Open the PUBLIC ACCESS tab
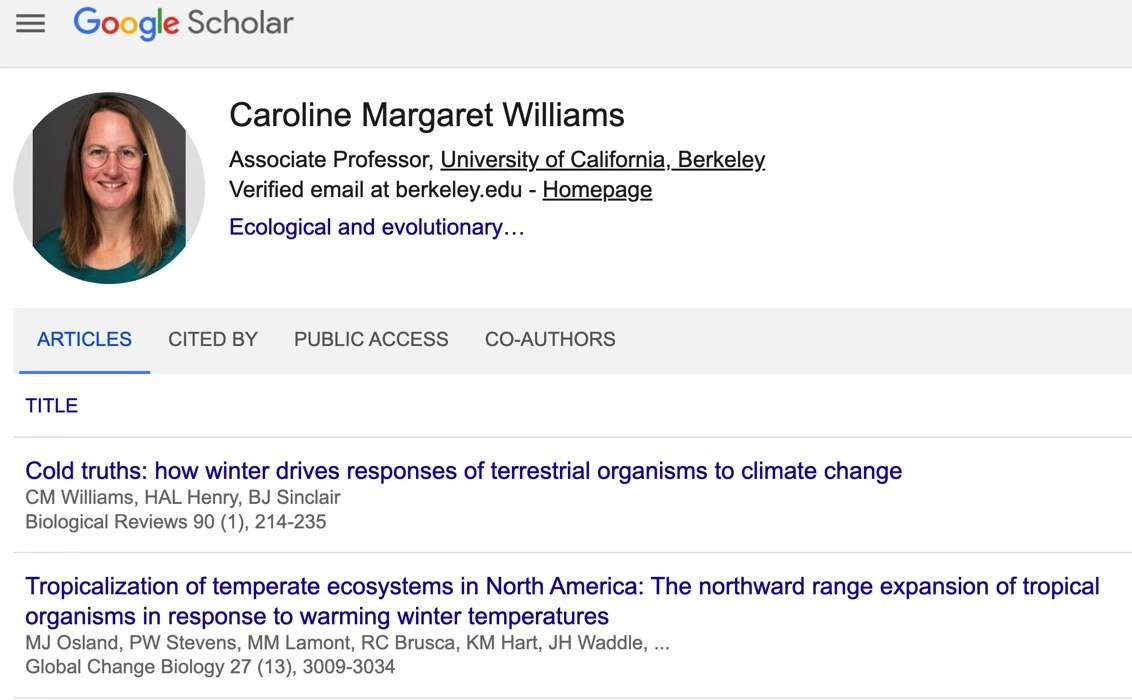 click(x=371, y=340)
